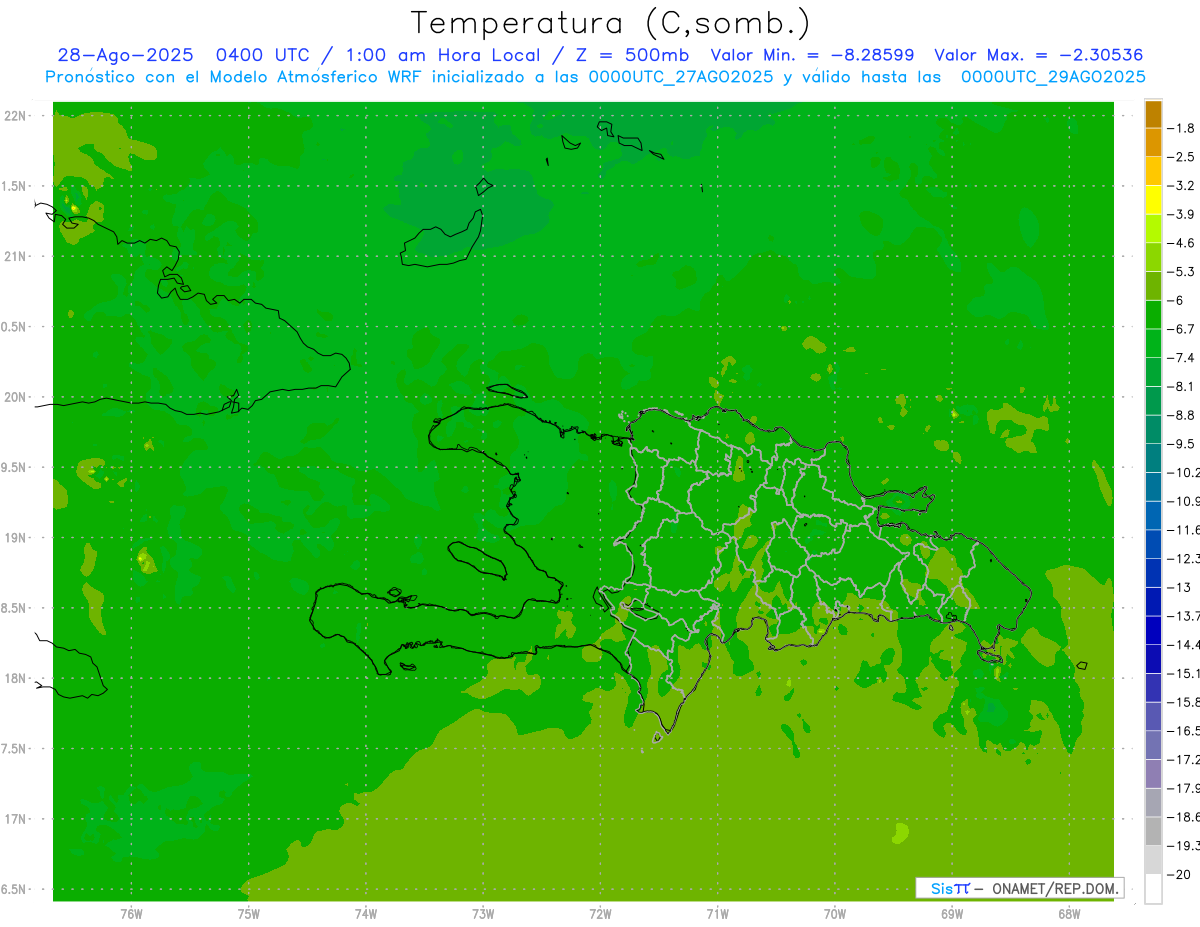Click the "-7.4" colorbar label
The height and width of the screenshot is (927, 1200).
tap(1181, 358)
